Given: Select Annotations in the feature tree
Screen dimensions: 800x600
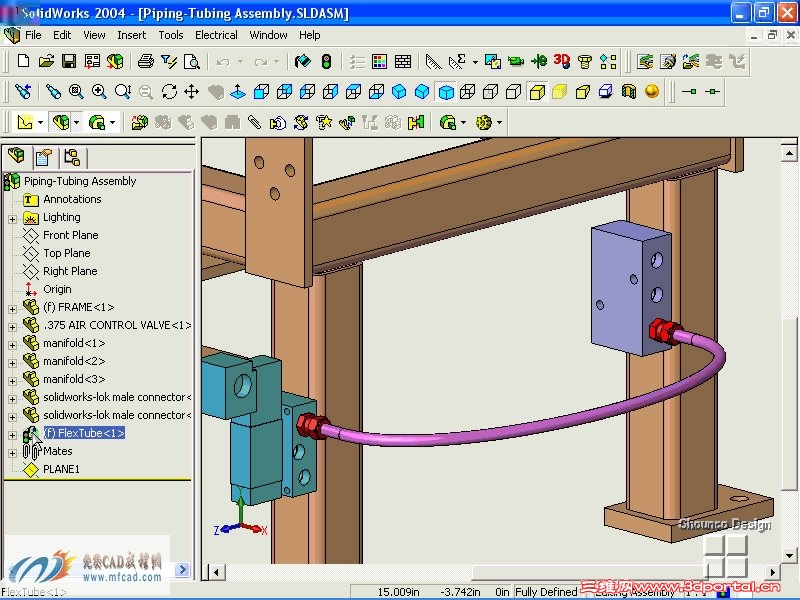Looking at the screenshot, I should (x=72, y=199).
